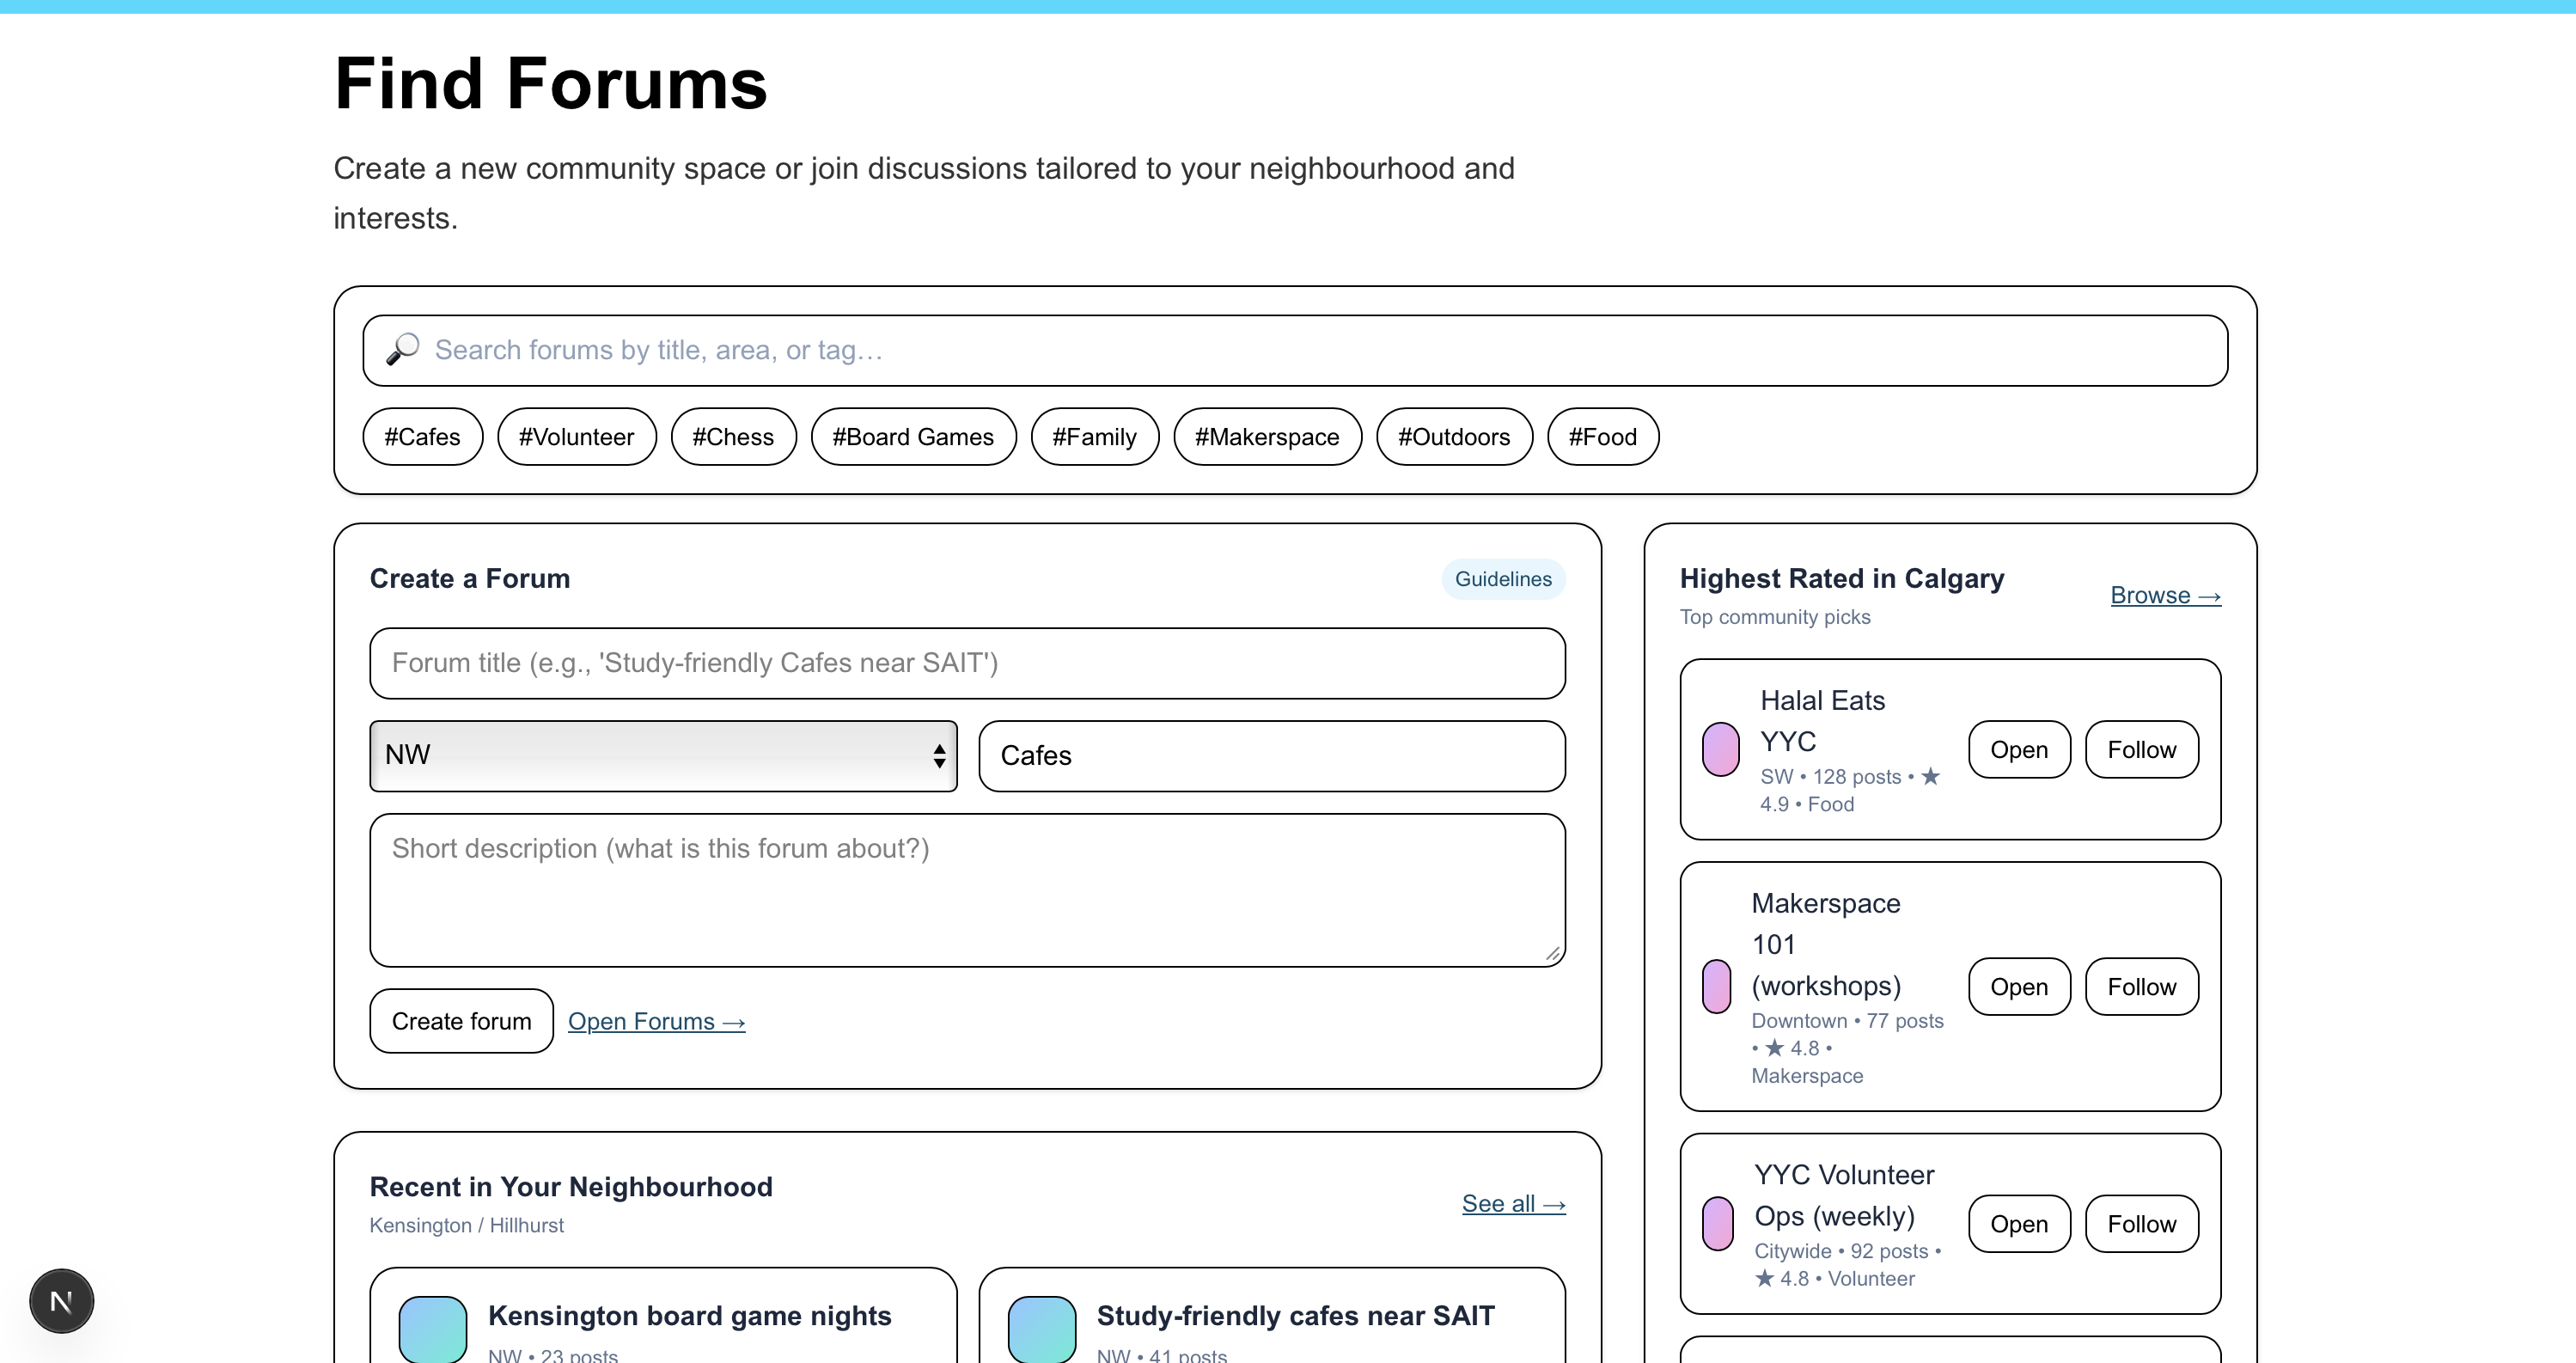Filter by the #Makerspace tag
Viewport: 2576px width, 1363px height.
pyautogui.click(x=1266, y=437)
